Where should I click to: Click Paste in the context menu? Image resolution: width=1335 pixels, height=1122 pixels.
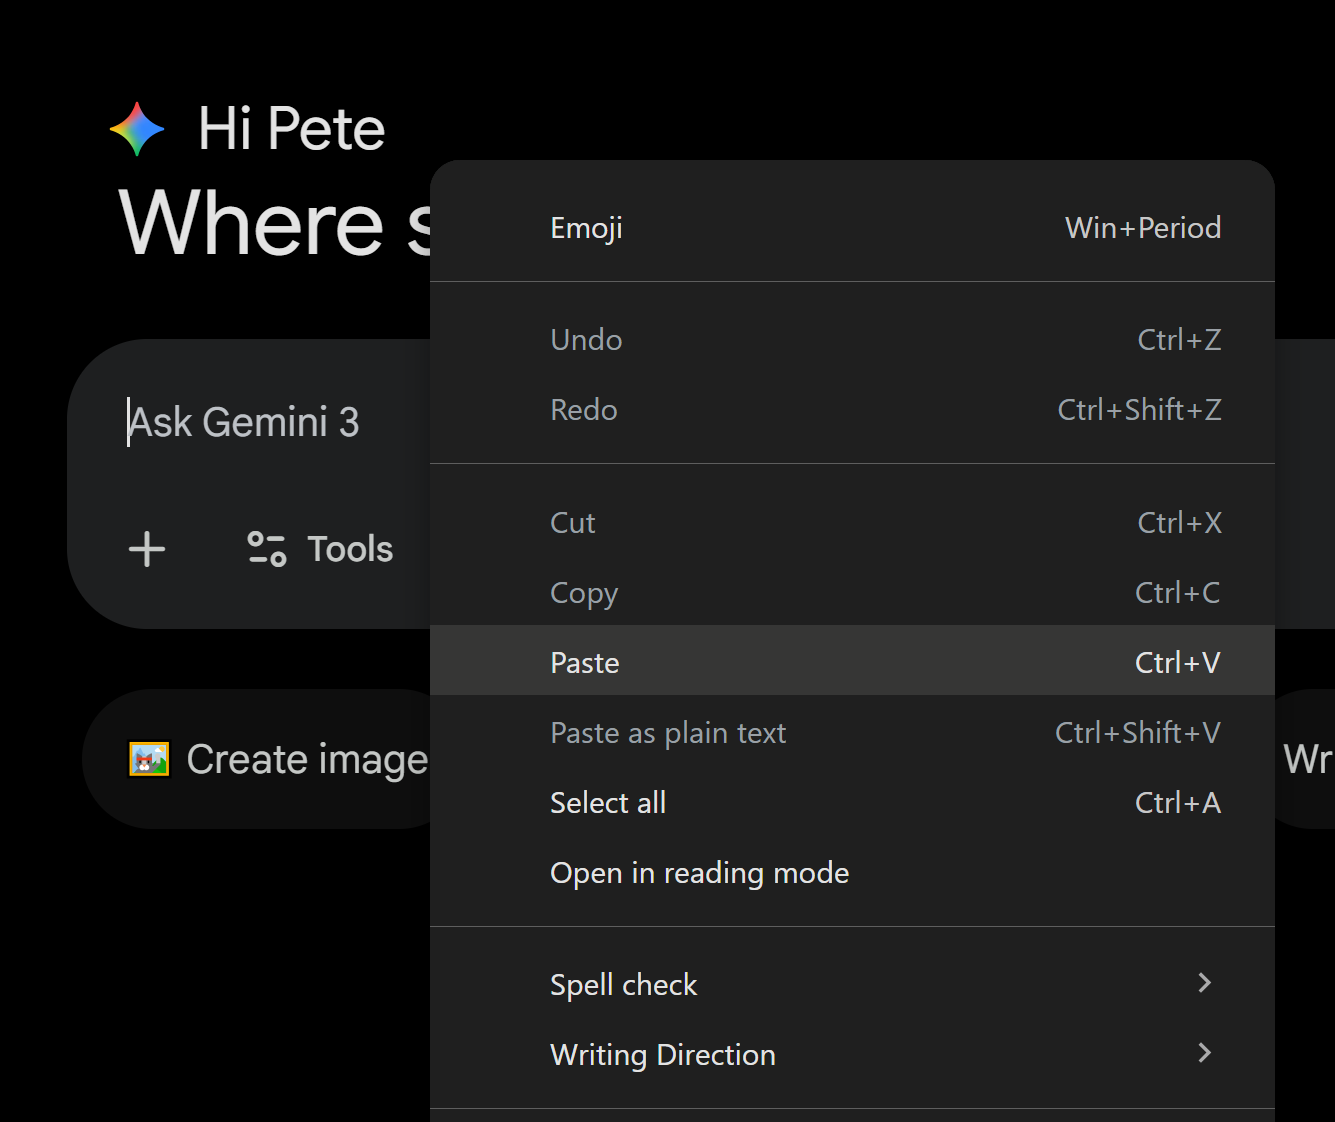point(585,663)
